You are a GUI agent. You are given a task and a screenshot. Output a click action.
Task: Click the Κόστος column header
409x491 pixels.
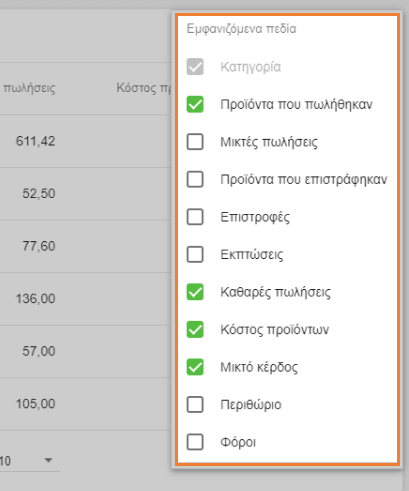click(x=143, y=88)
